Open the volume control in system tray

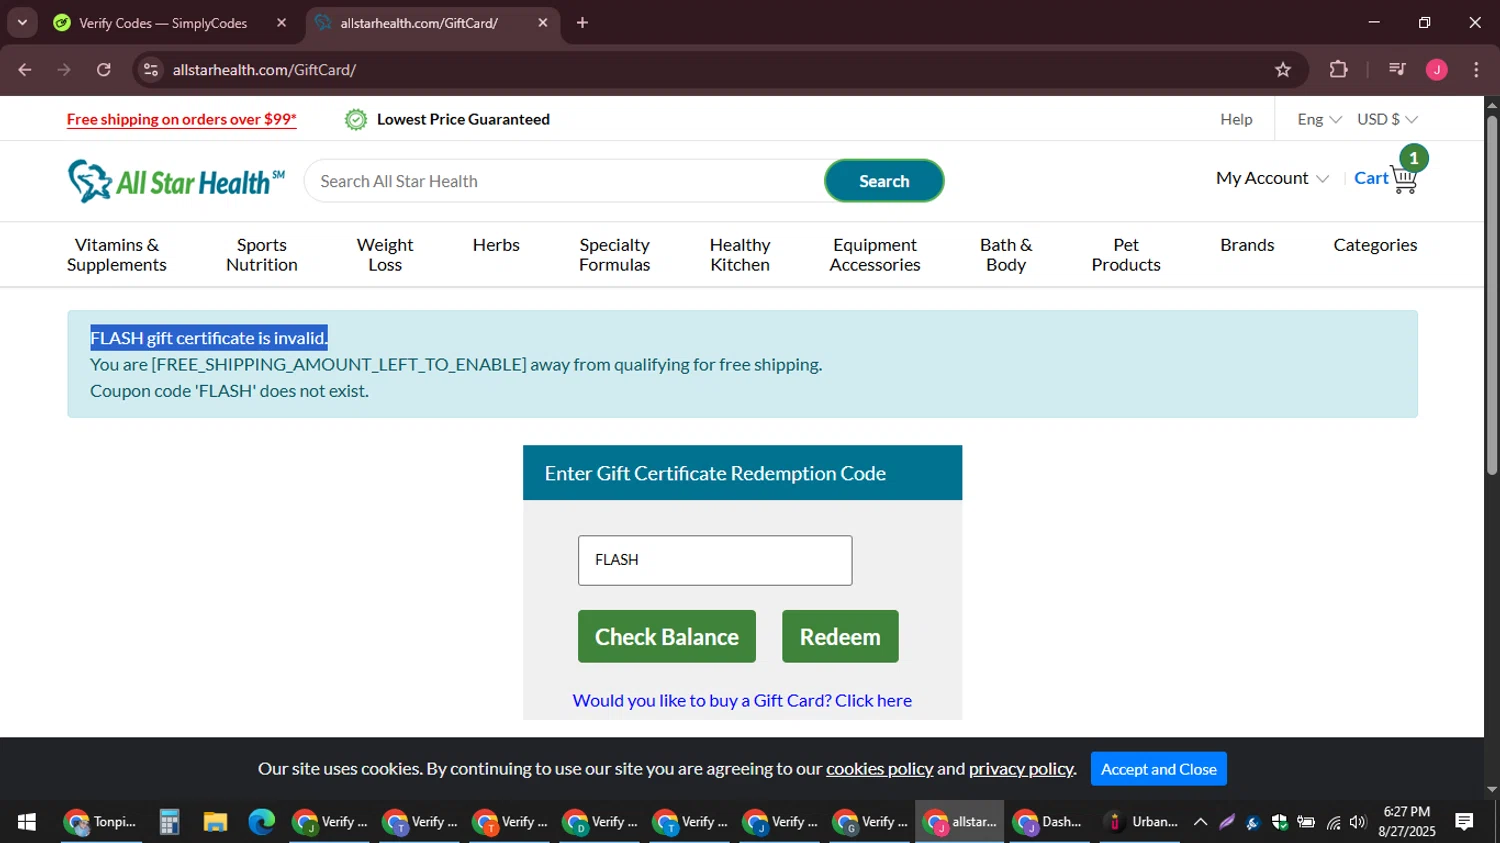click(x=1357, y=822)
